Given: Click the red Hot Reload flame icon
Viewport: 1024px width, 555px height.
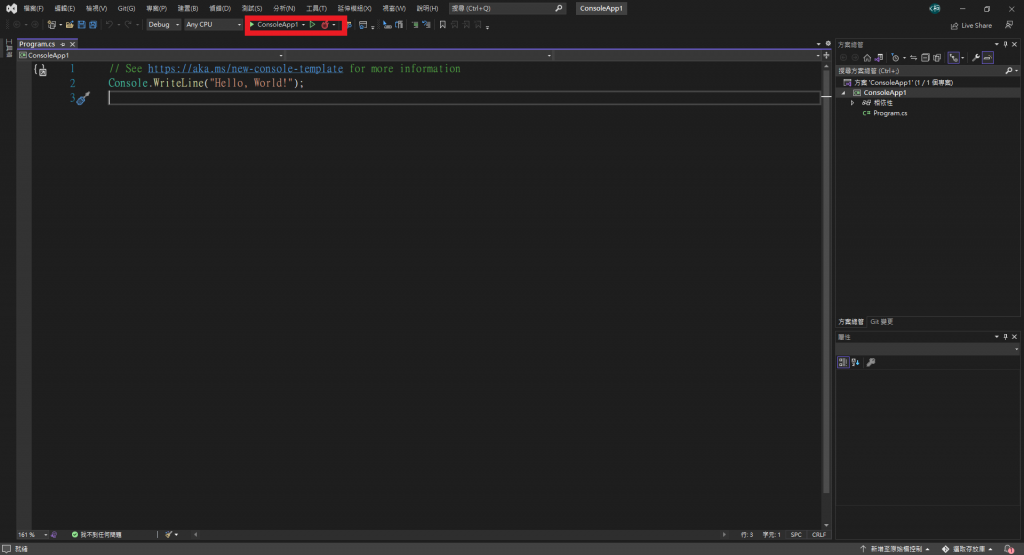Looking at the screenshot, I should [x=325, y=24].
